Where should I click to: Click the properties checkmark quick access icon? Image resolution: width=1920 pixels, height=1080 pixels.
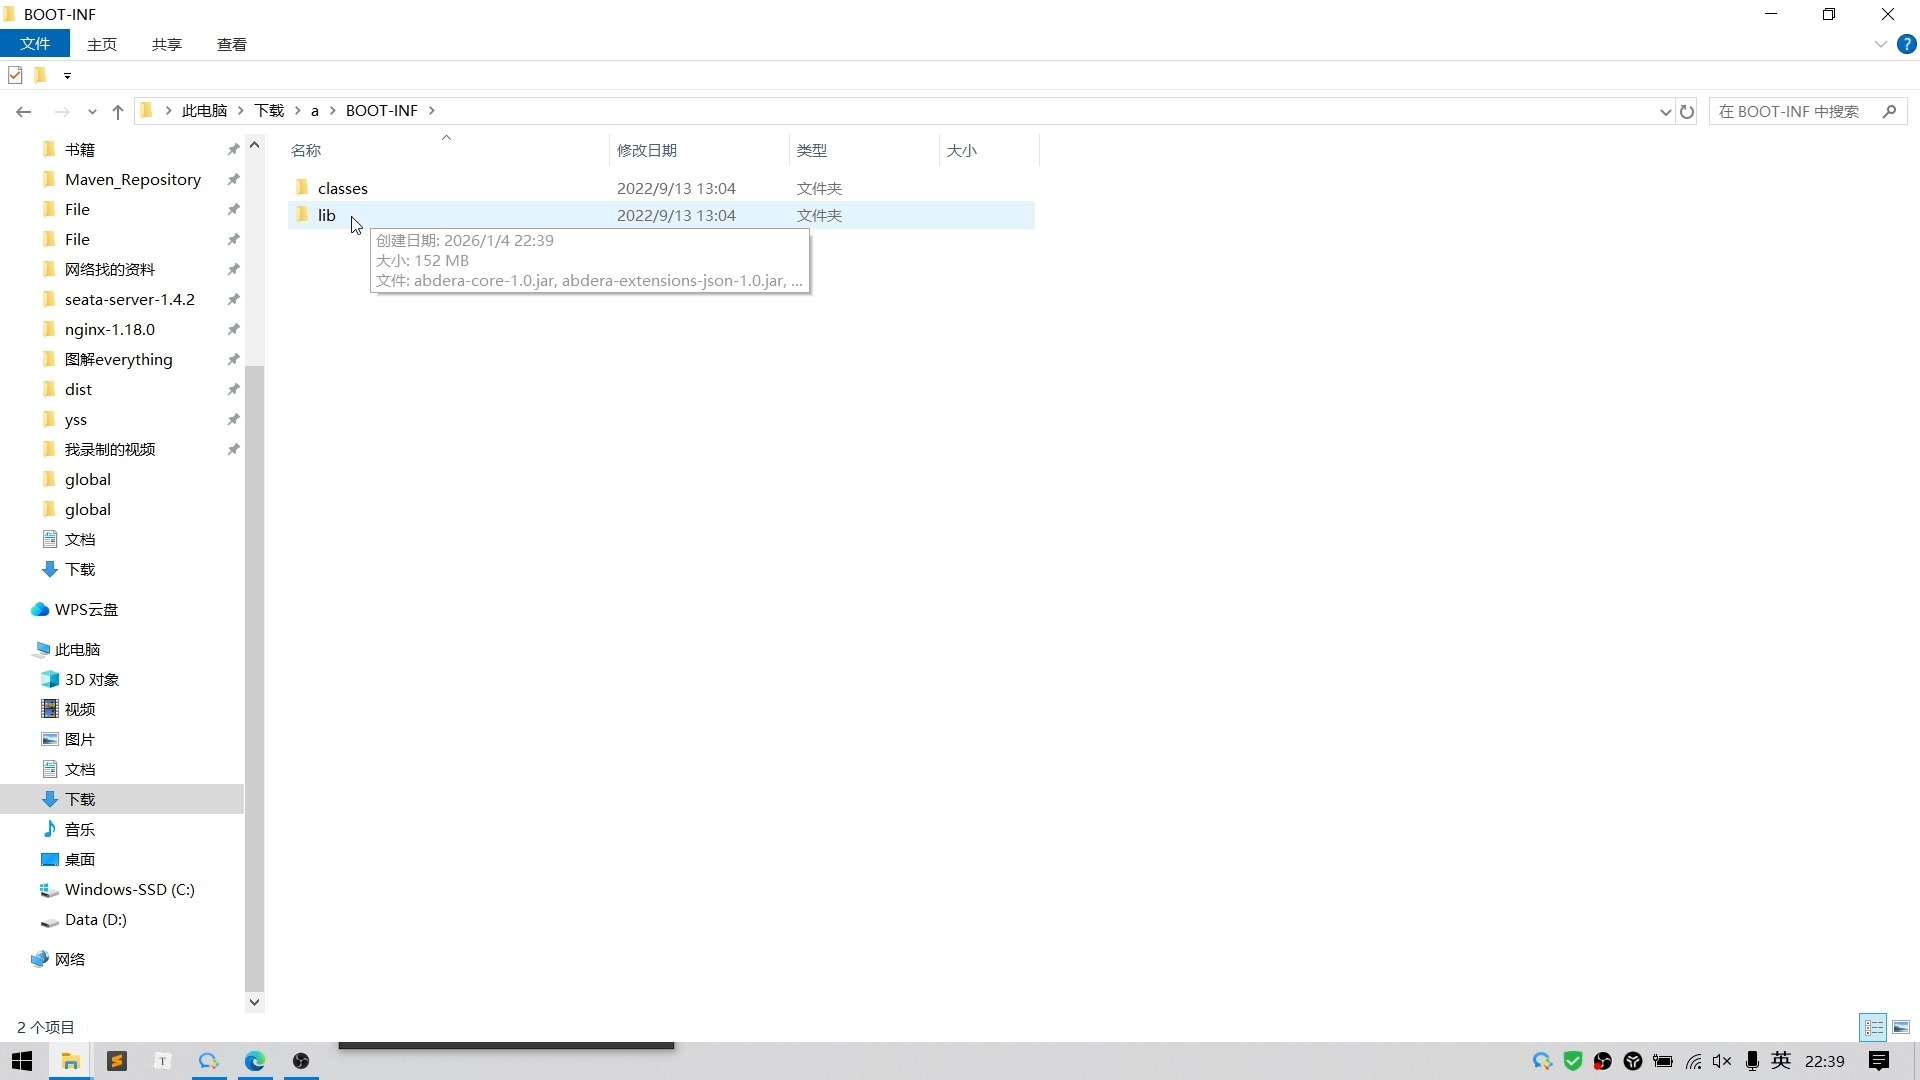pos(15,75)
